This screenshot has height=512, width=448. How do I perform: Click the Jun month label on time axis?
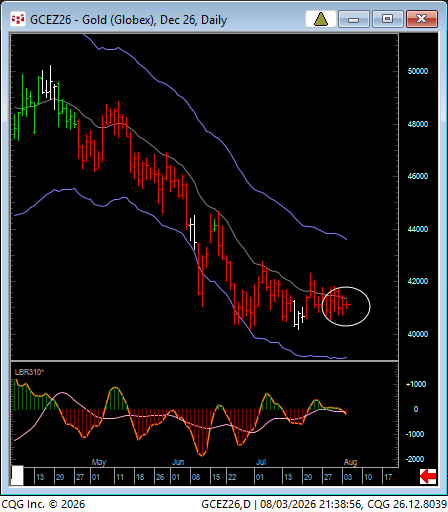tap(178, 462)
